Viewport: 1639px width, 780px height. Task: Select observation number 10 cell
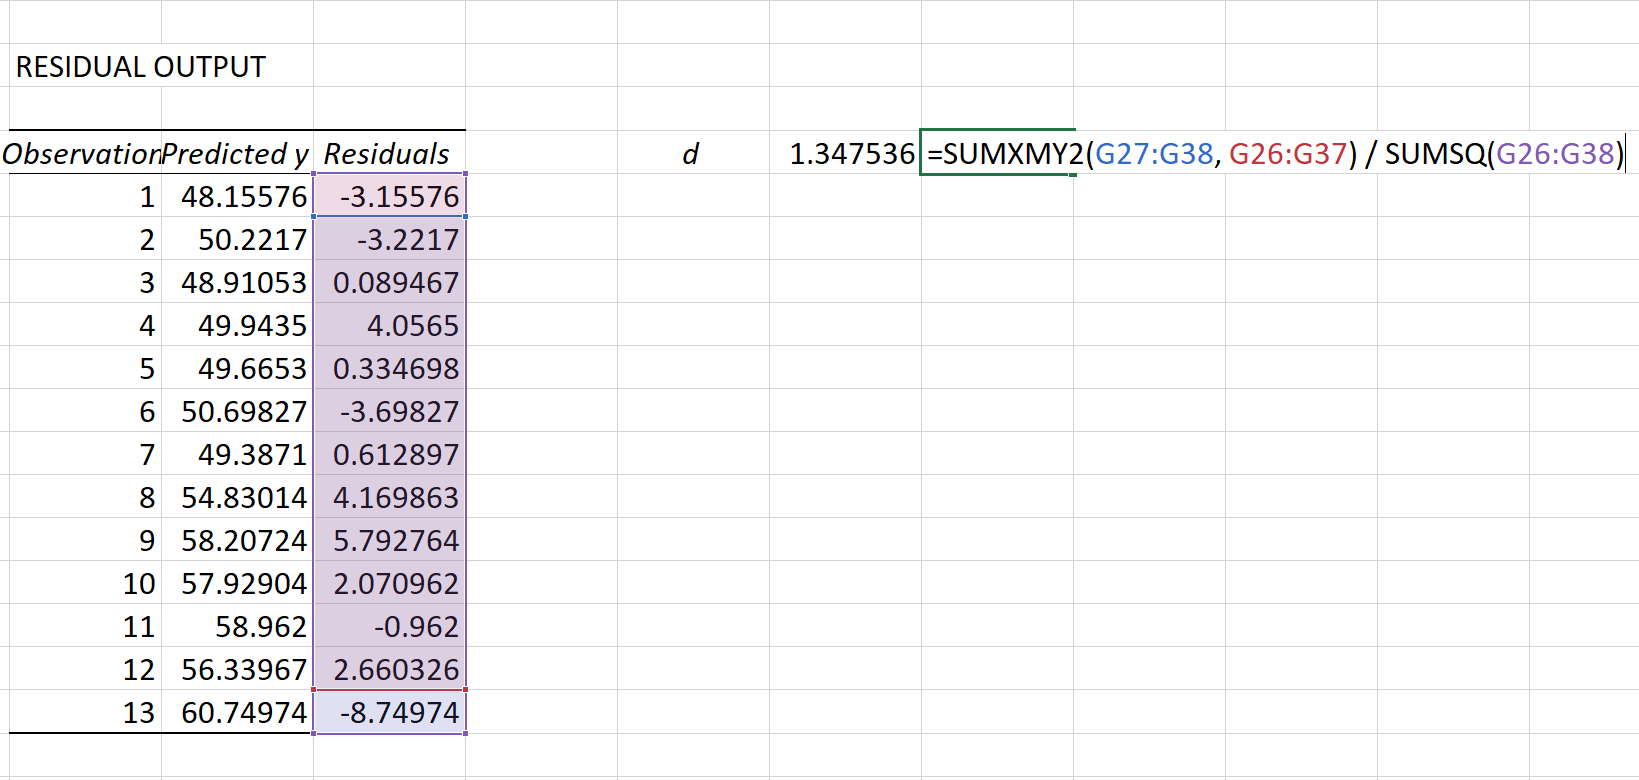tap(85, 583)
